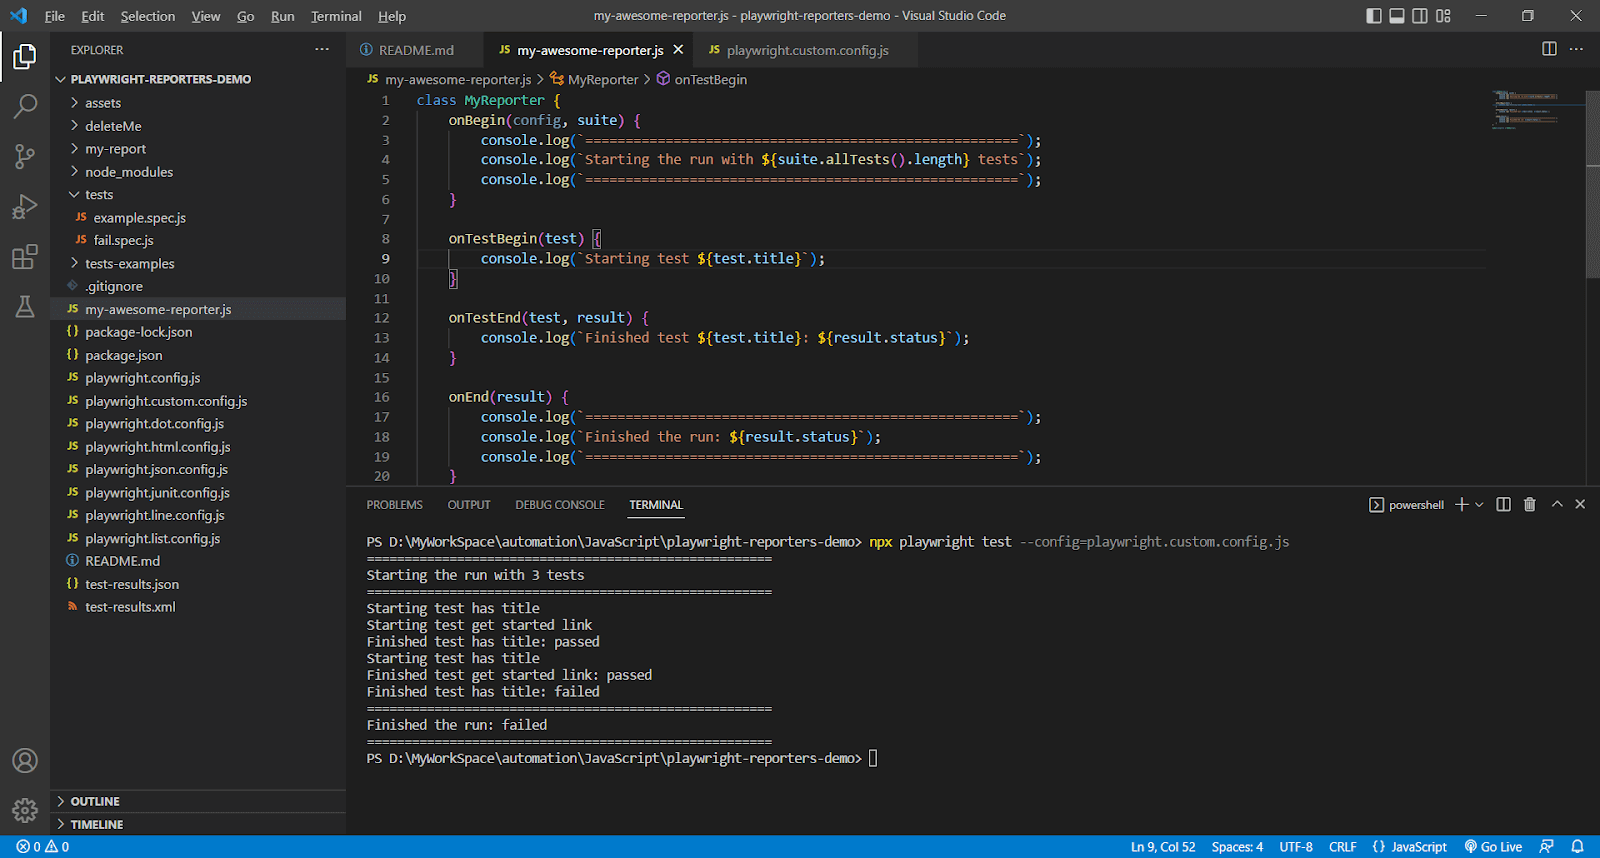The image size is (1600, 858).
Task: Expand the OUTLINE section
Action: click(x=95, y=801)
